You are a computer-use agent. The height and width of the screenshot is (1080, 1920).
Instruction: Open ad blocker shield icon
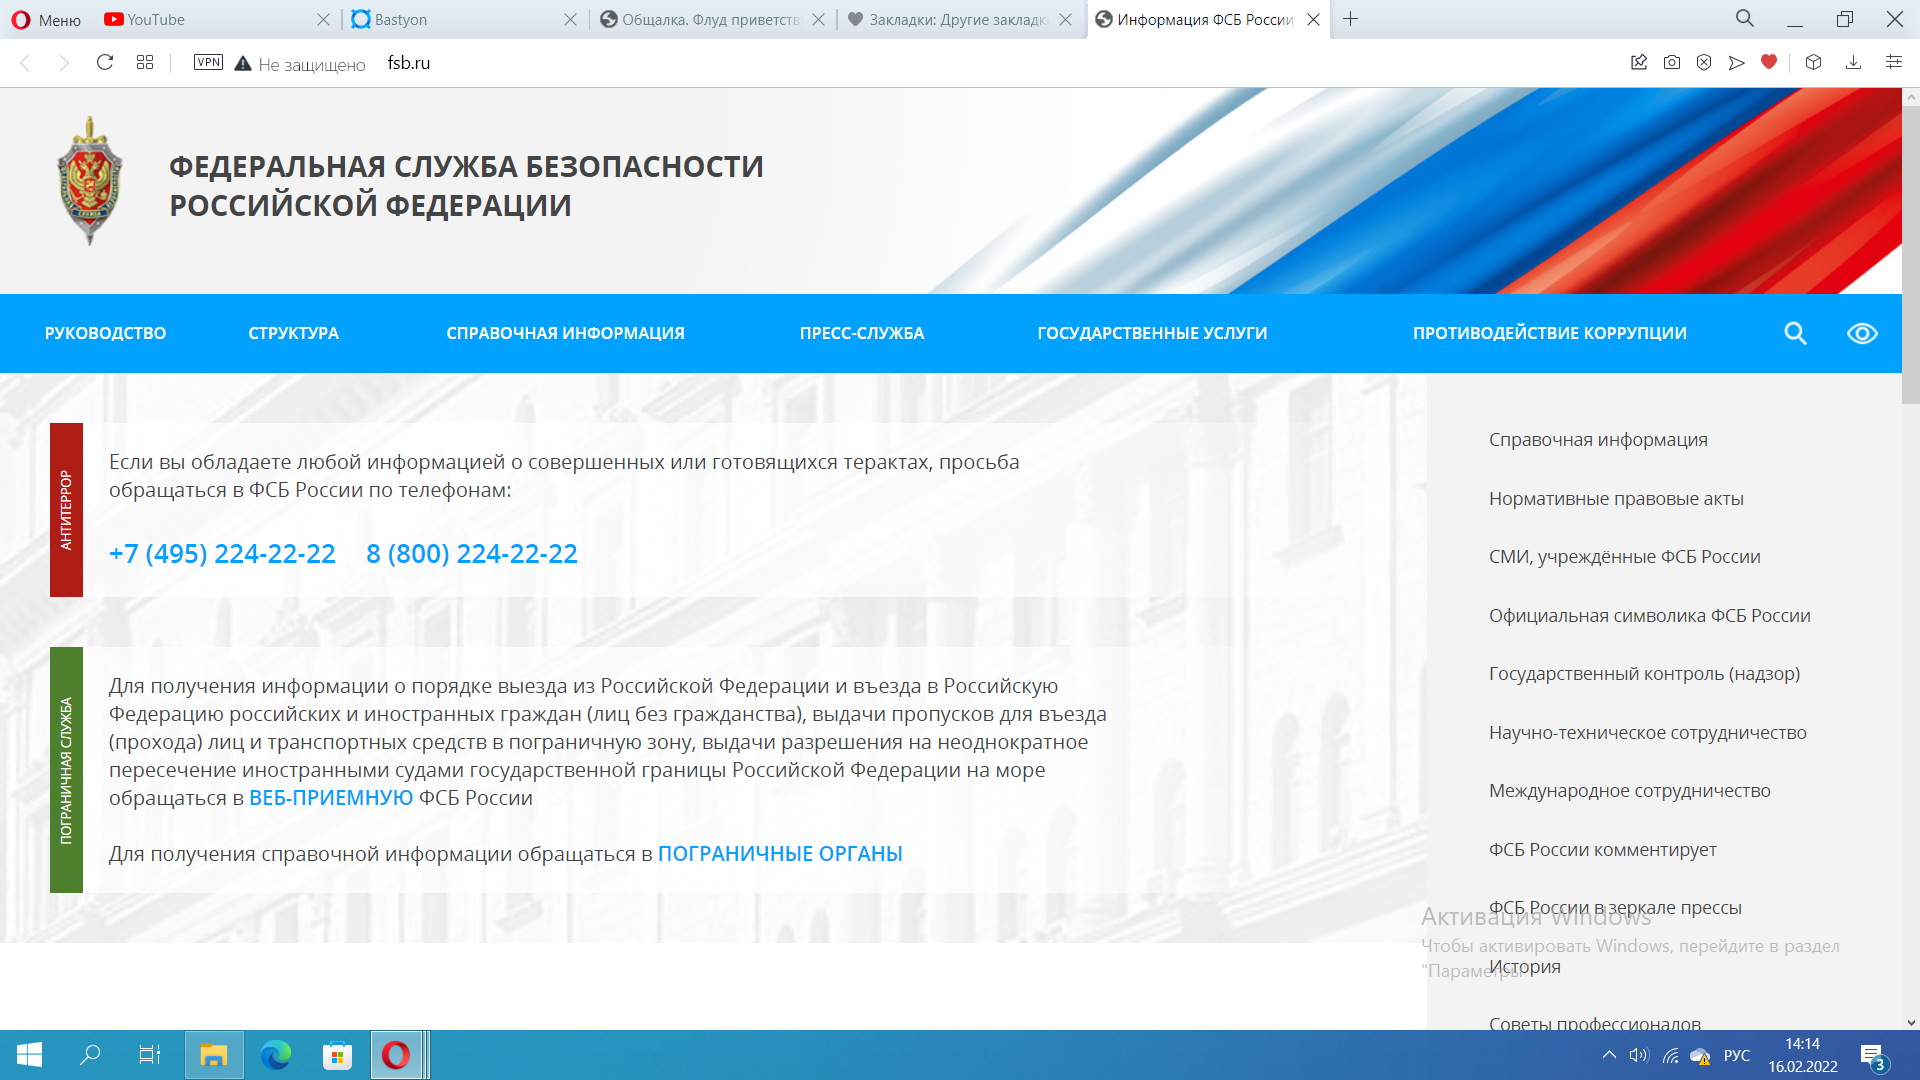[1704, 62]
